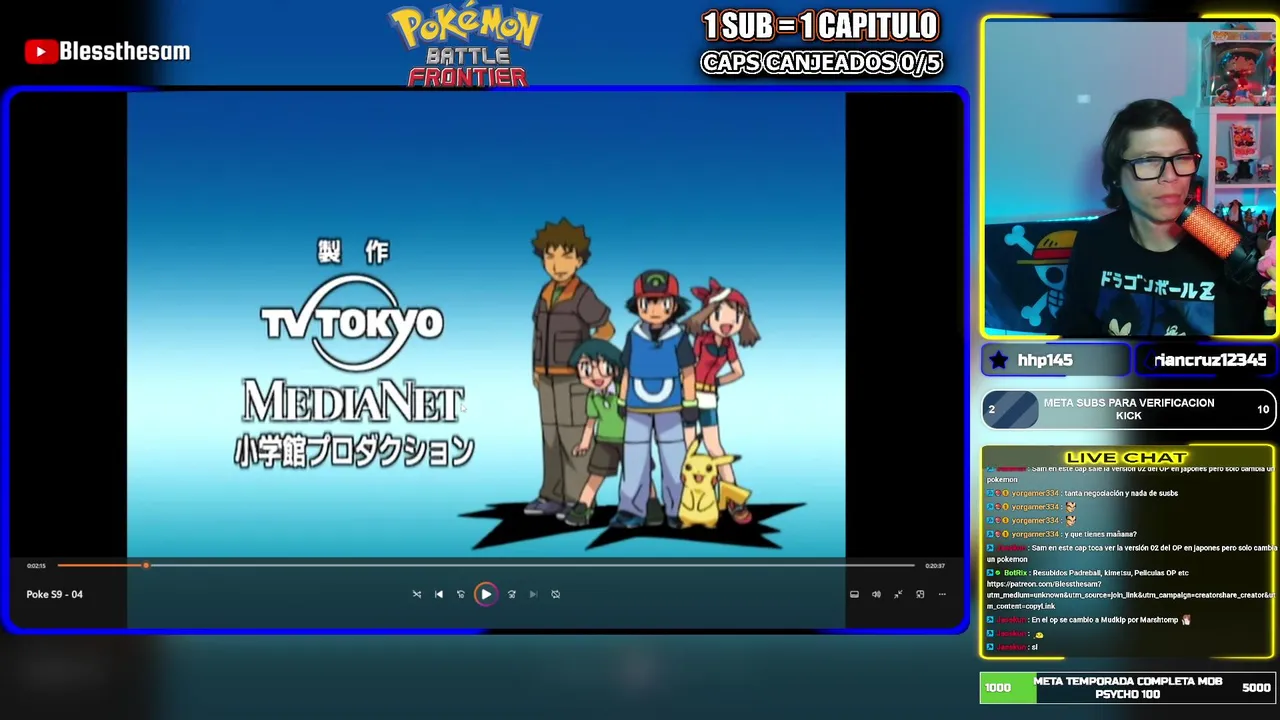The height and width of the screenshot is (720, 1280).
Task: Click the video title Poke S9 - 04
Action: (54, 594)
